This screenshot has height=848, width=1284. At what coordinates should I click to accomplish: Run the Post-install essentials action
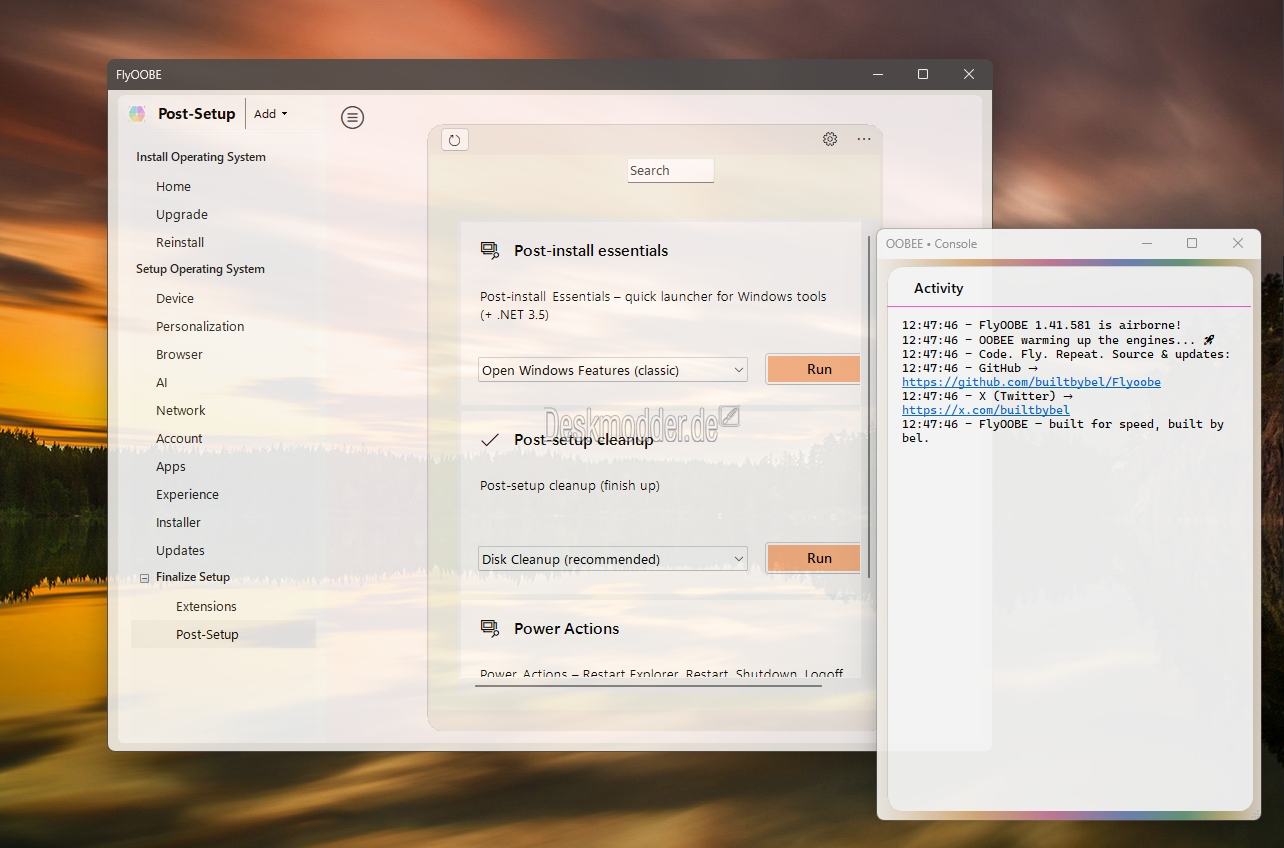(818, 369)
